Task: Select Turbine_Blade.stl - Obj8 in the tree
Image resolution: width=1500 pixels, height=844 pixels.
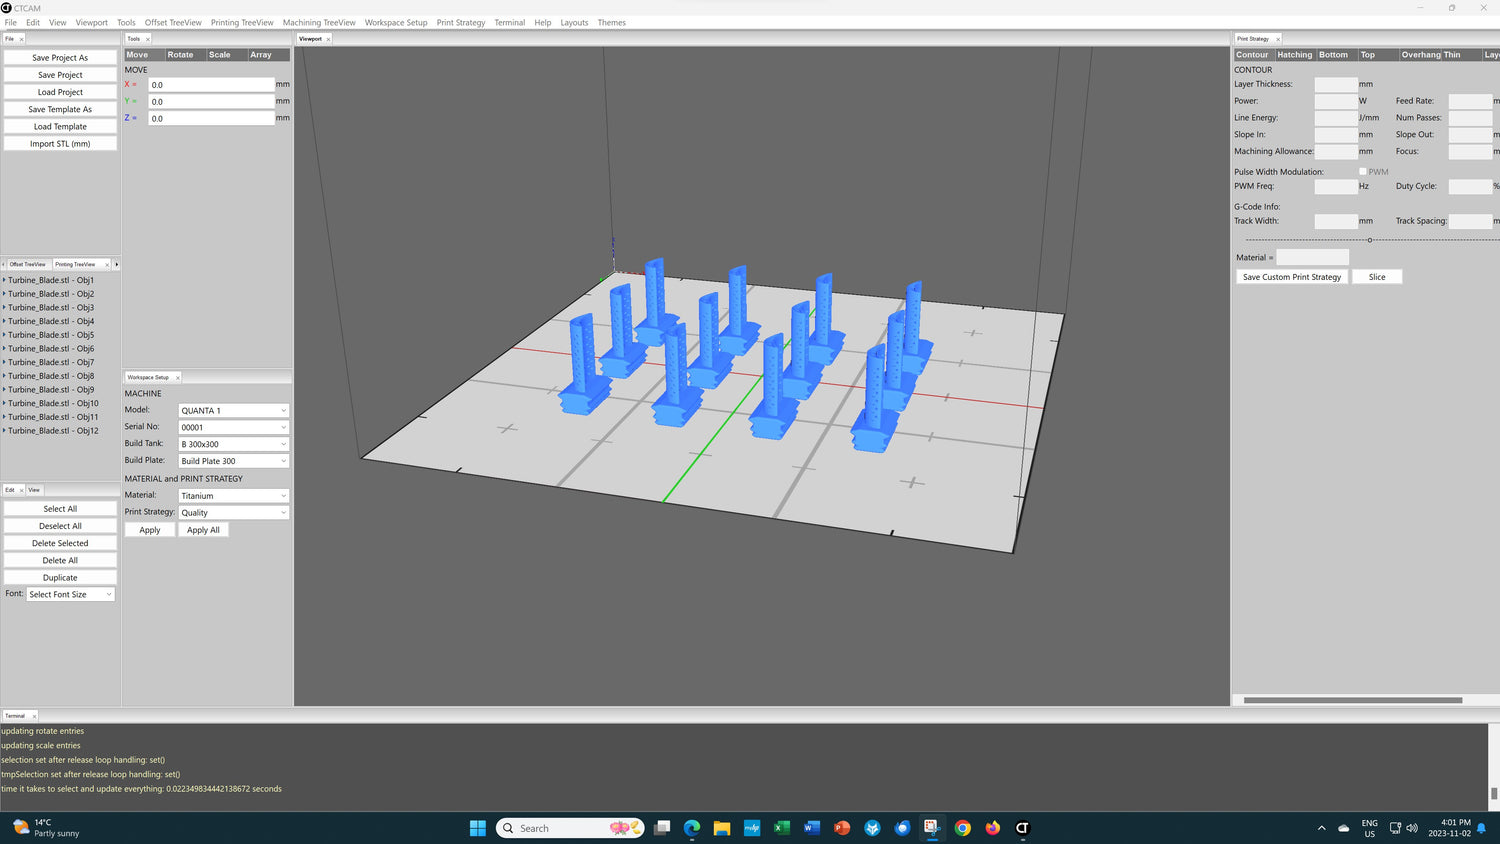Action: [51, 376]
